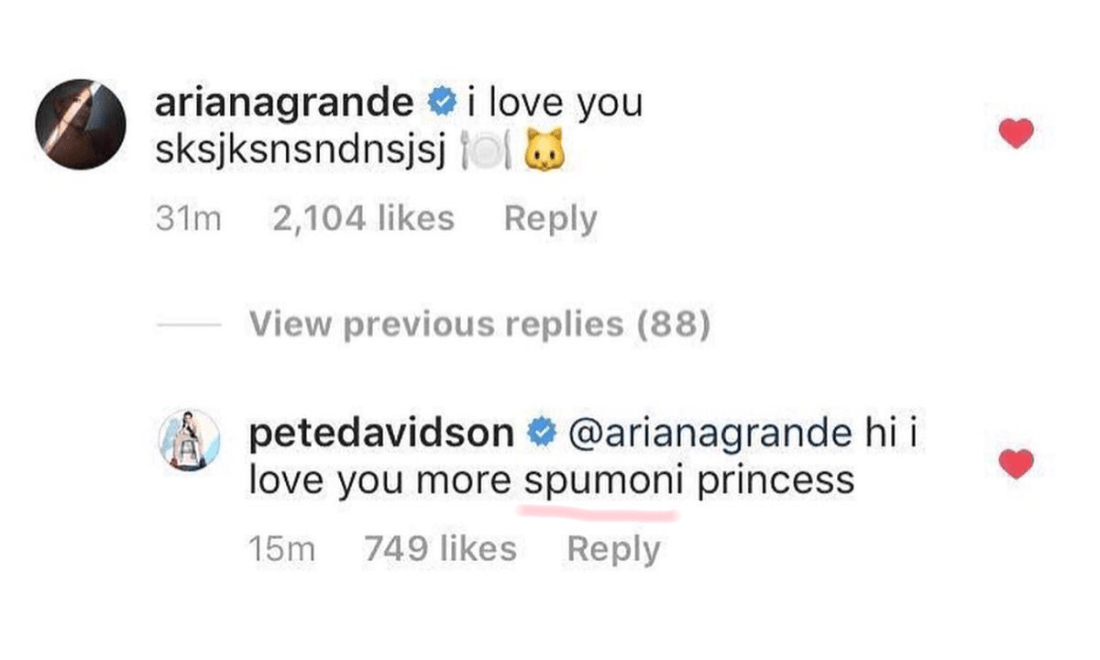Click the verified badge beside petedavidson
Screen dimensions: 1100x660
(542, 433)
